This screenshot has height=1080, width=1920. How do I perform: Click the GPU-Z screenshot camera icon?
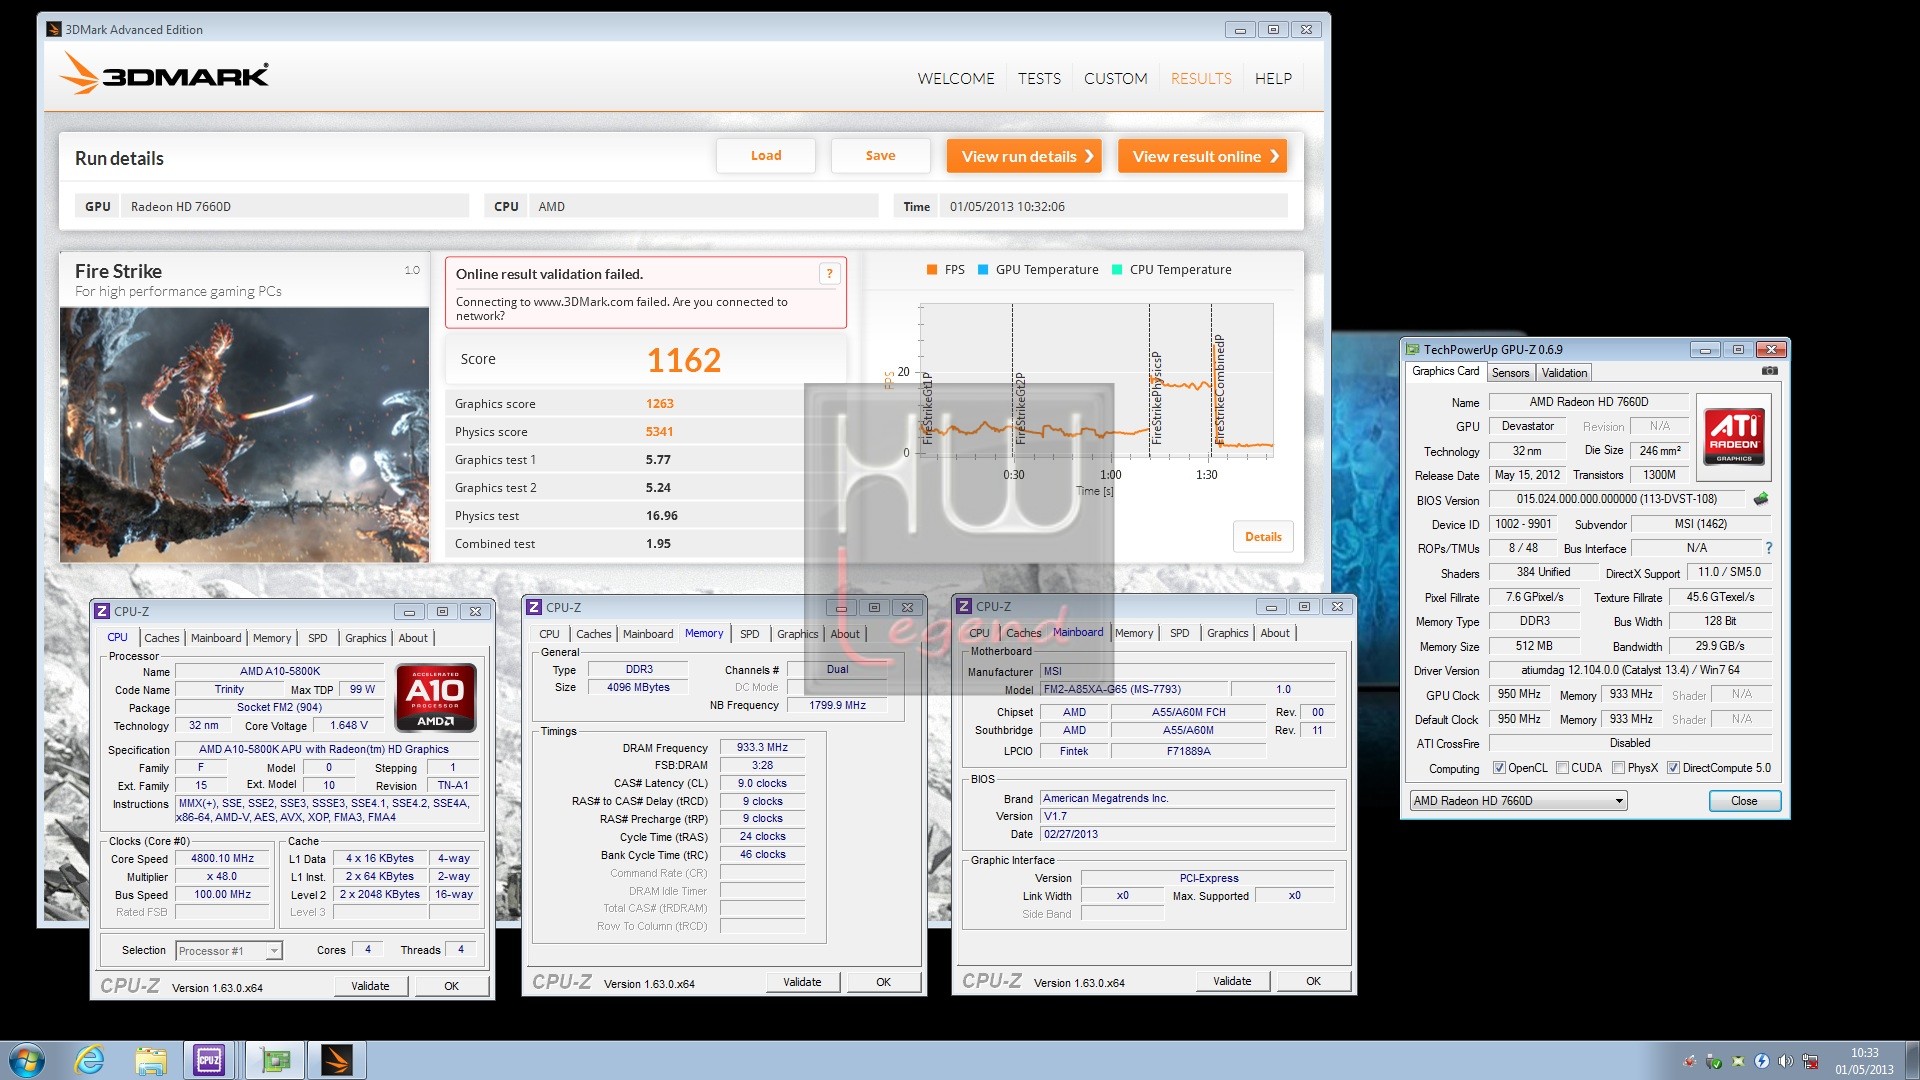[1769, 371]
